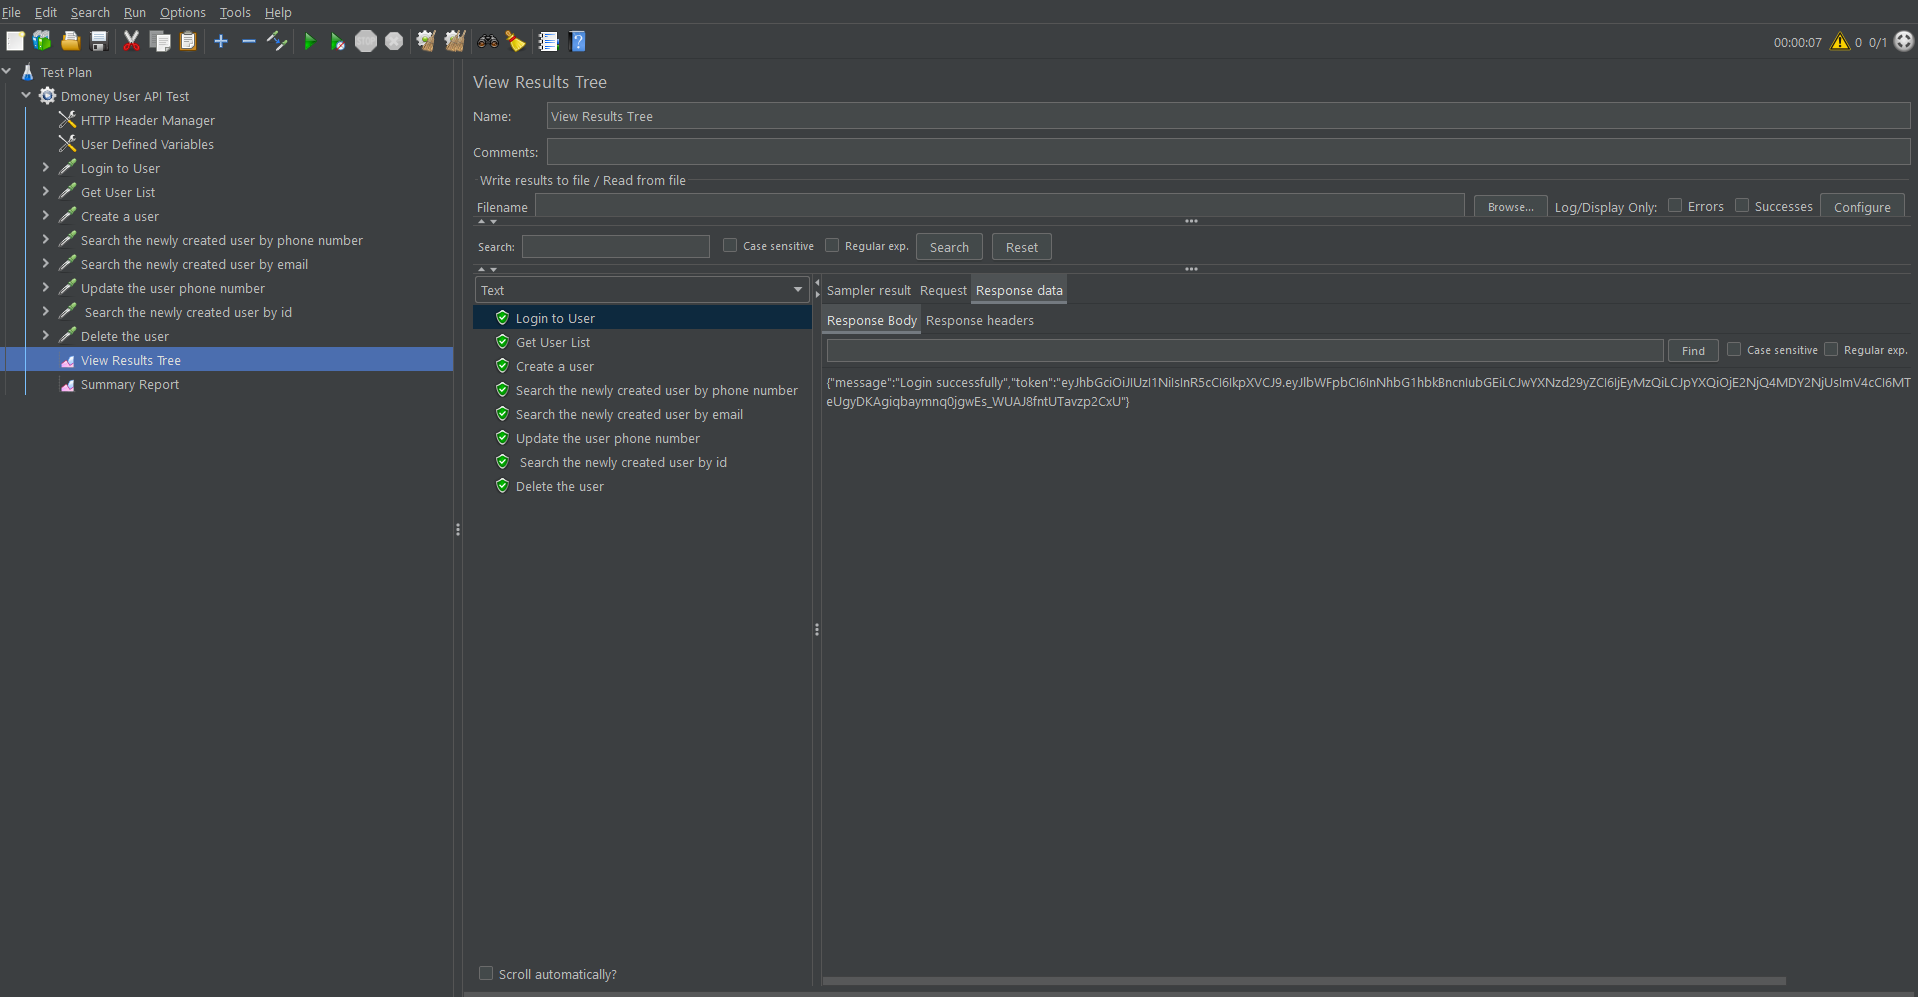Enable Case sensitive next to Find button
This screenshot has height=997, width=1918.
click(x=1734, y=349)
